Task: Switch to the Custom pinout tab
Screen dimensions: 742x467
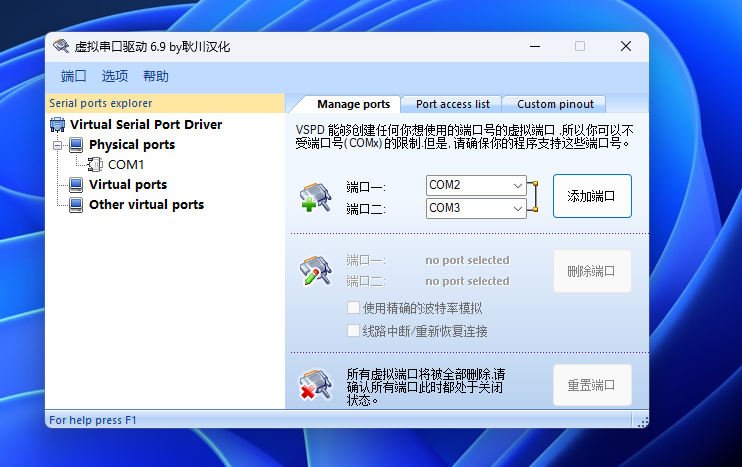Action: (555, 104)
